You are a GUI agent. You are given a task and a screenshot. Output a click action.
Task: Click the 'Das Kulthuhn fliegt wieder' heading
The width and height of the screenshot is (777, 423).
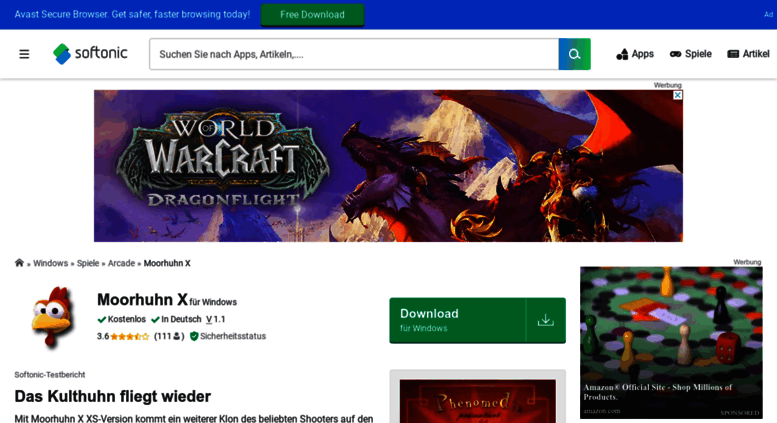pyautogui.click(x=112, y=396)
